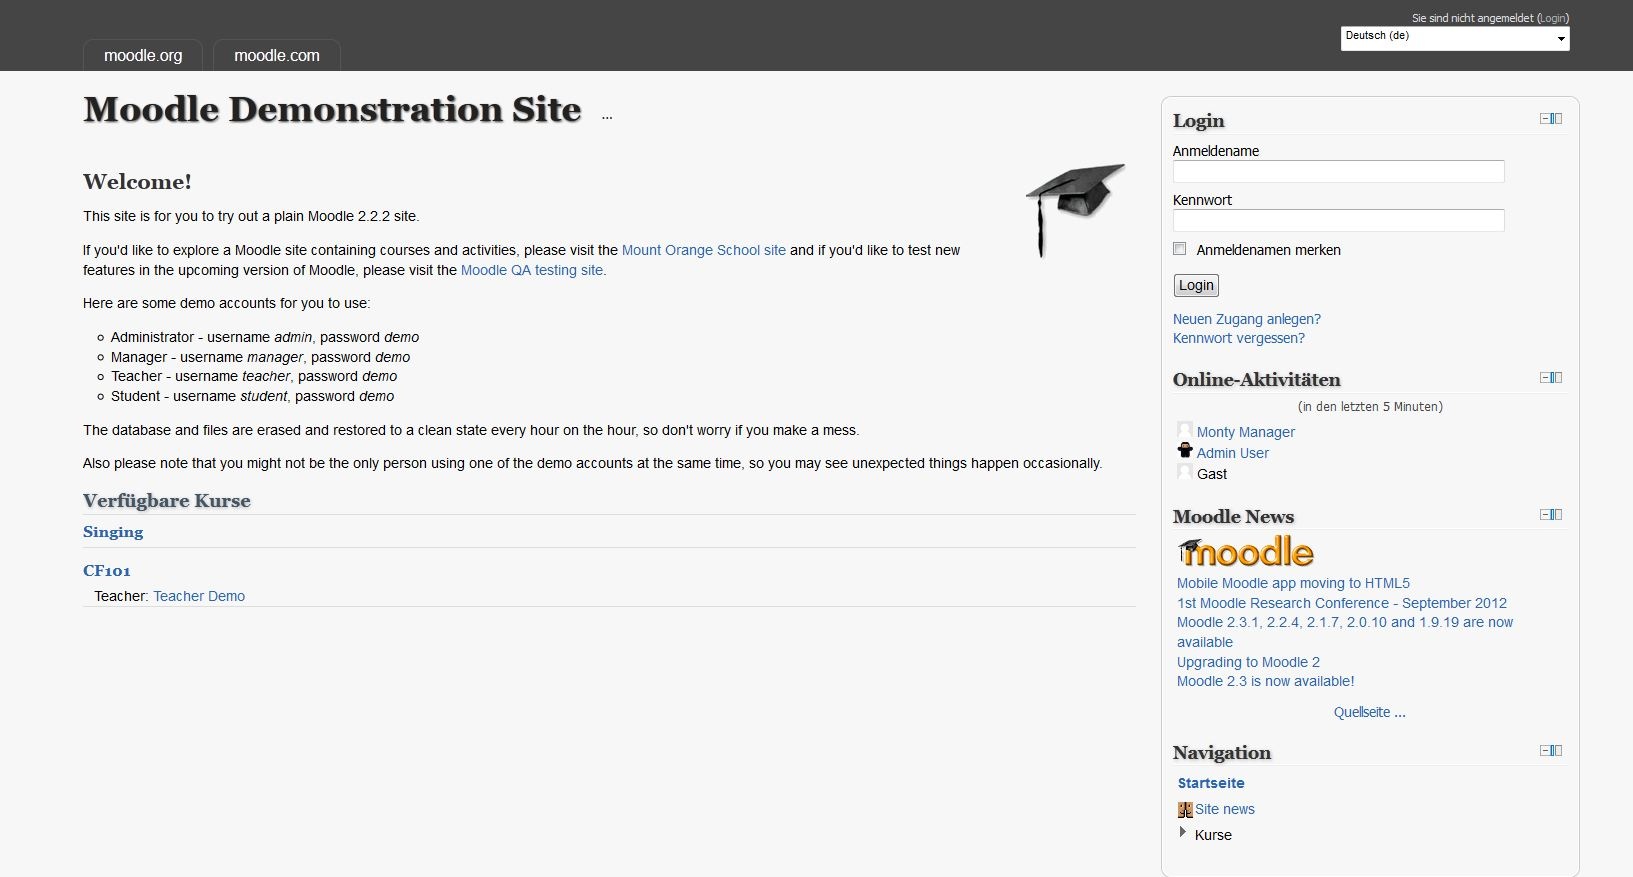Open the moodle.org tab
This screenshot has height=877, width=1633.
143,56
